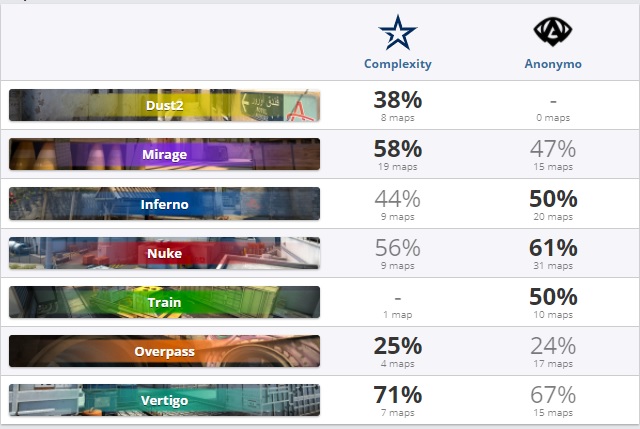The image size is (640, 429).
Task: Click Complexity's 38% Dust2 win rate
Action: 397,100
